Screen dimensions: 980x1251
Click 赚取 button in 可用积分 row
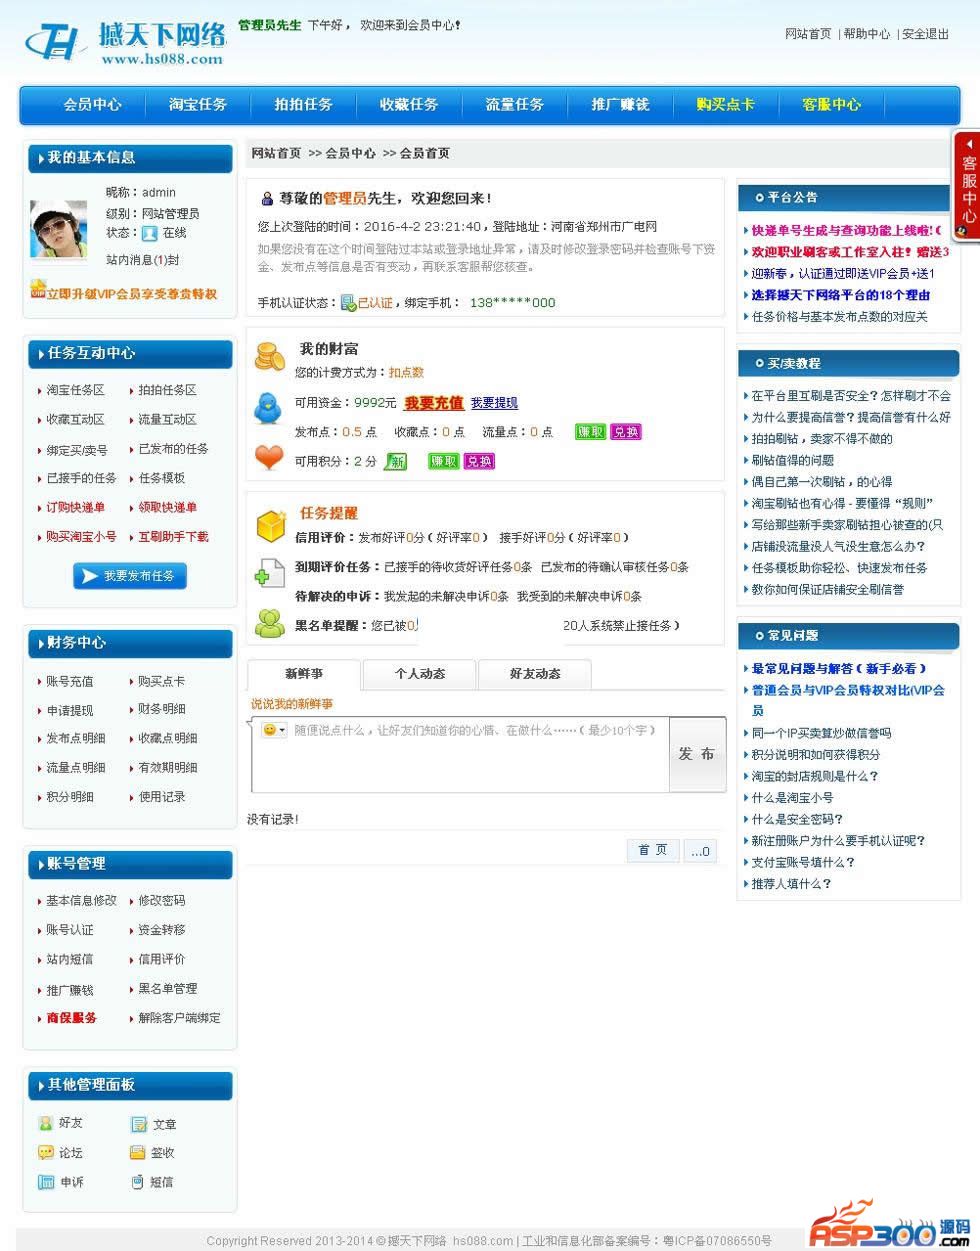click(443, 461)
